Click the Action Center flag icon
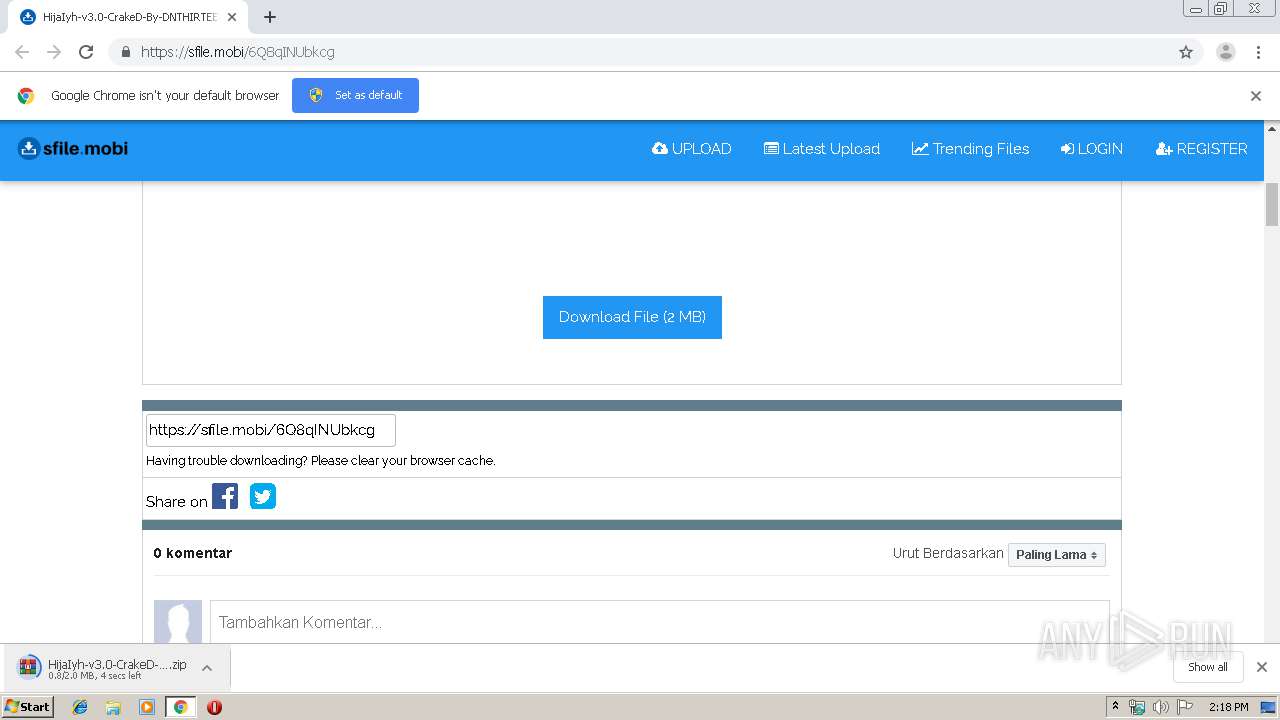Viewport: 1280px width, 720px height. click(x=1184, y=707)
